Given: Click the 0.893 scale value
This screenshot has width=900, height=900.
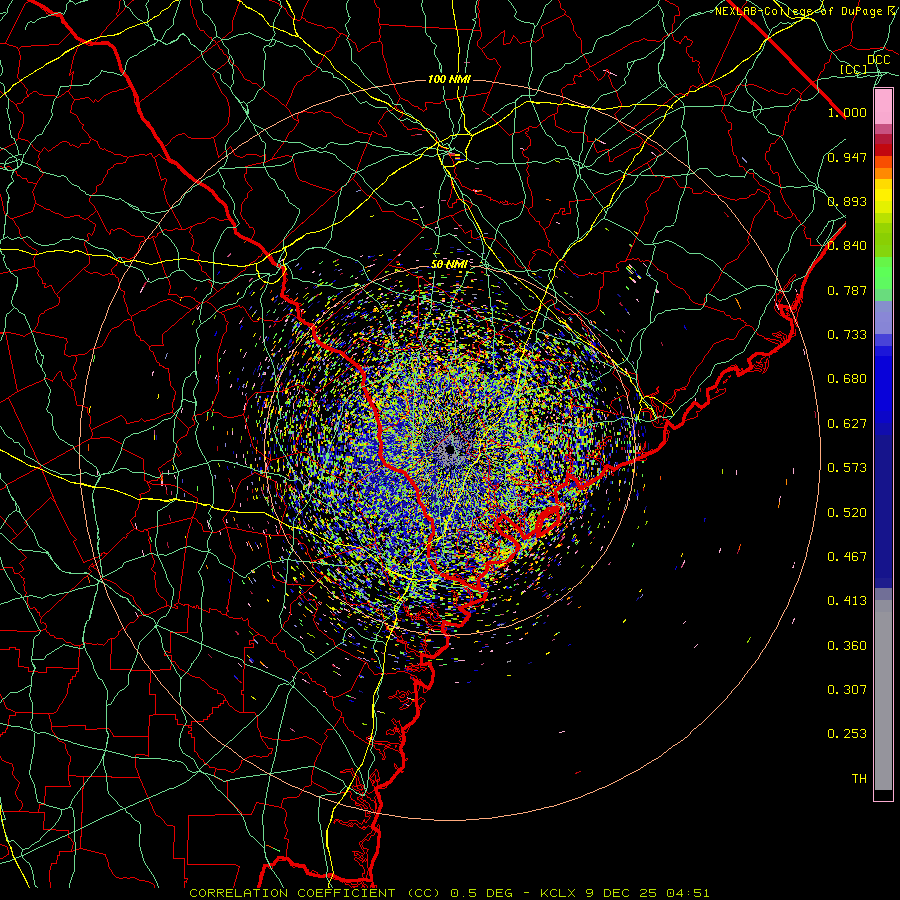Looking at the screenshot, I should click(847, 201).
